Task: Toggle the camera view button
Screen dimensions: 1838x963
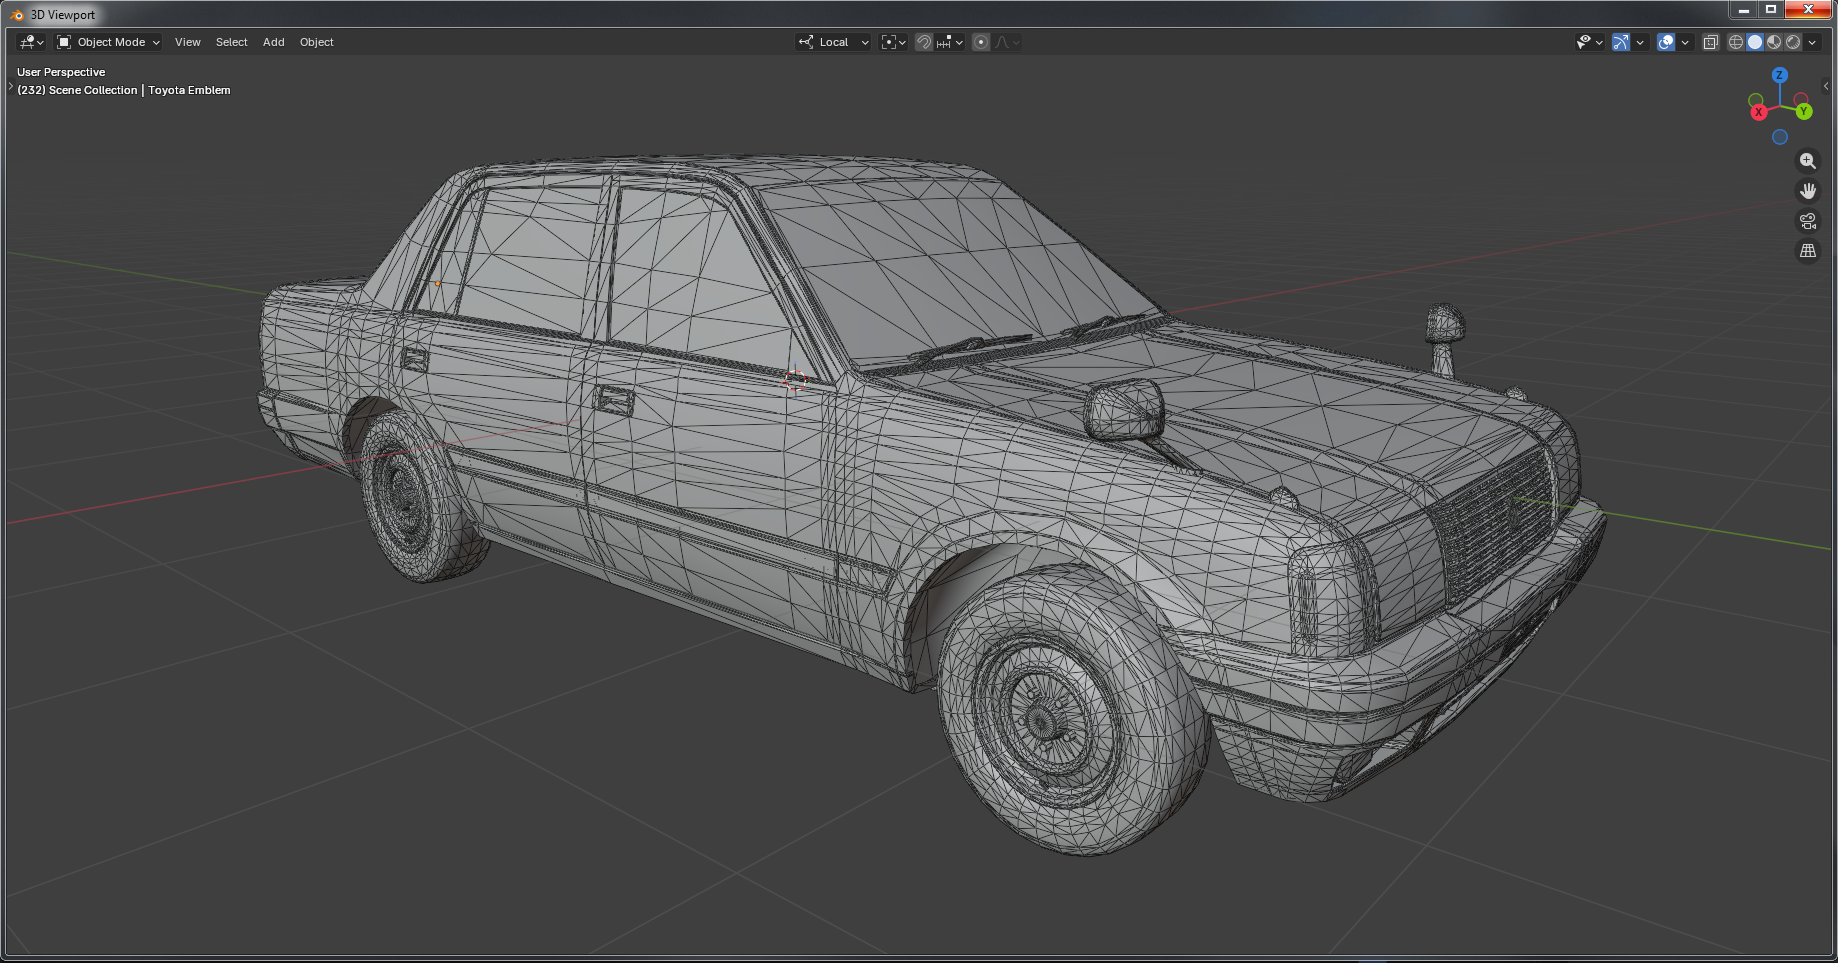Action: [x=1808, y=221]
